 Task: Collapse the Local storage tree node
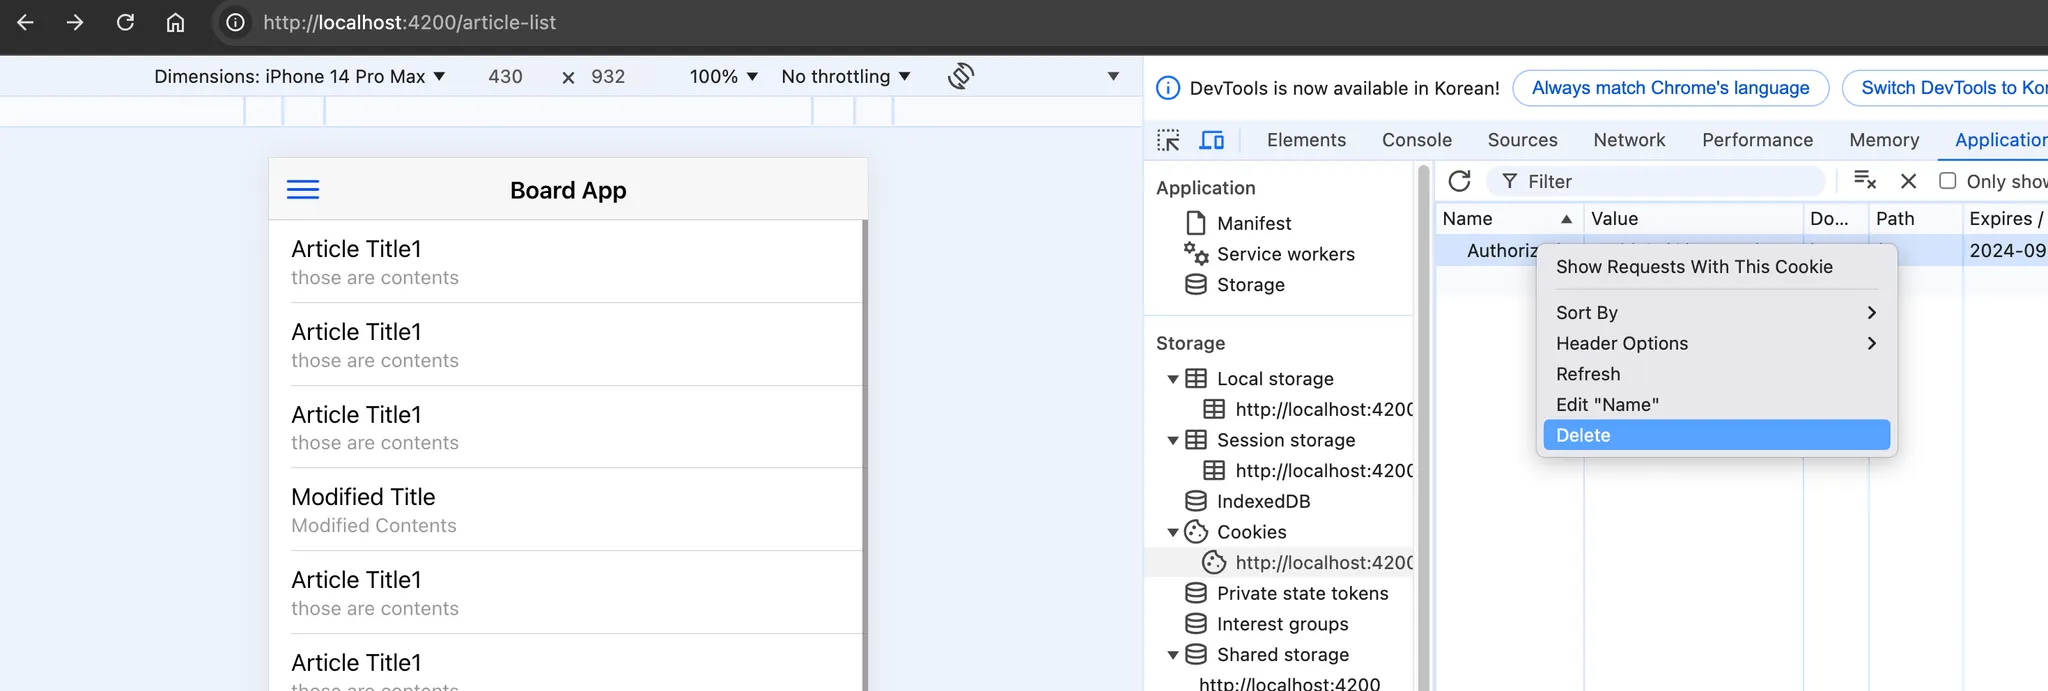[1173, 379]
